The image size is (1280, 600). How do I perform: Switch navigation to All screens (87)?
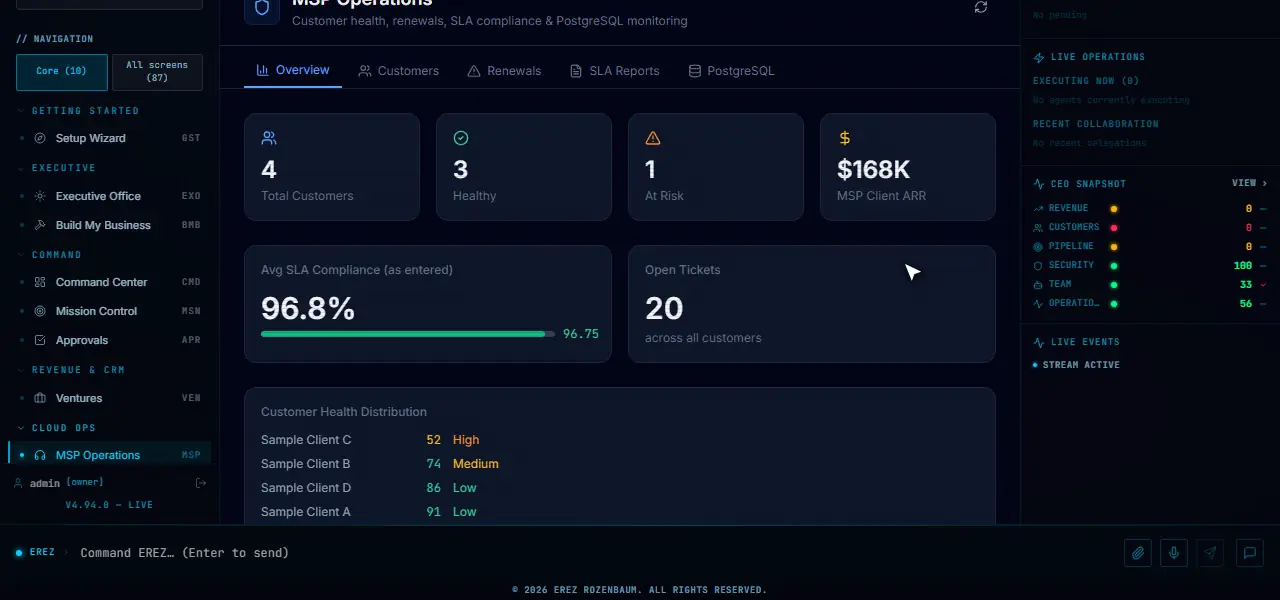tap(157, 72)
